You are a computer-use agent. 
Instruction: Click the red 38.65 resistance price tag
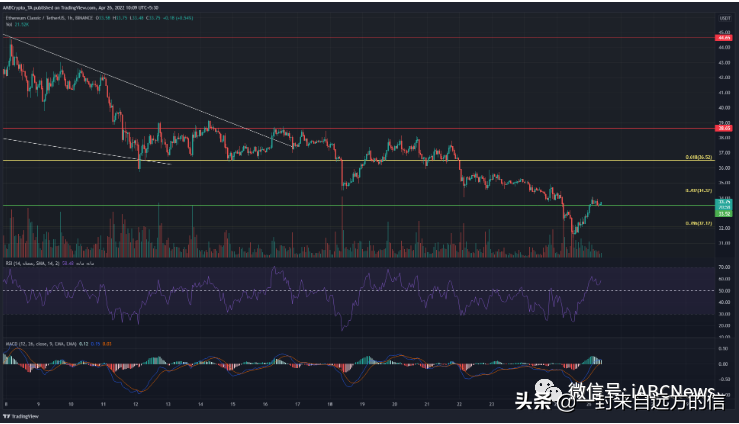(724, 128)
